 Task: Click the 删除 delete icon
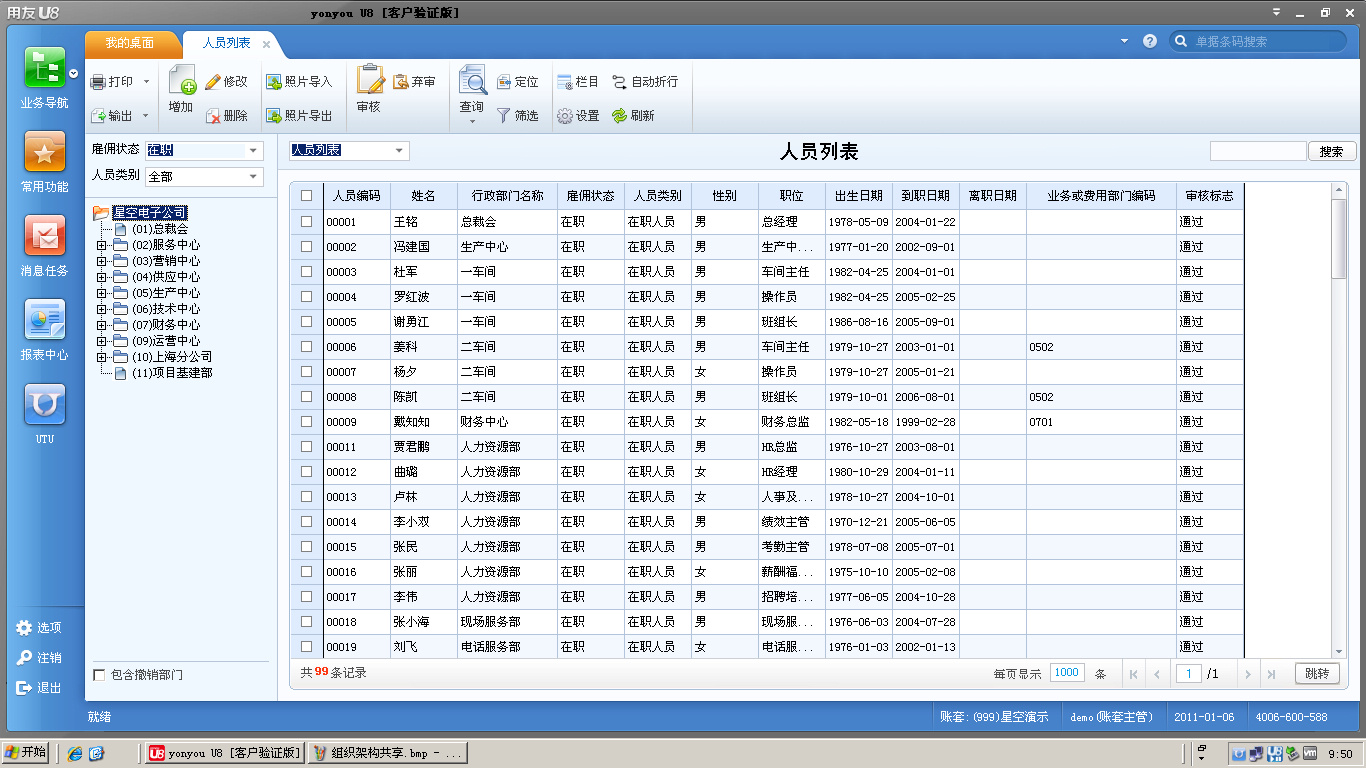tap(213, 116)
